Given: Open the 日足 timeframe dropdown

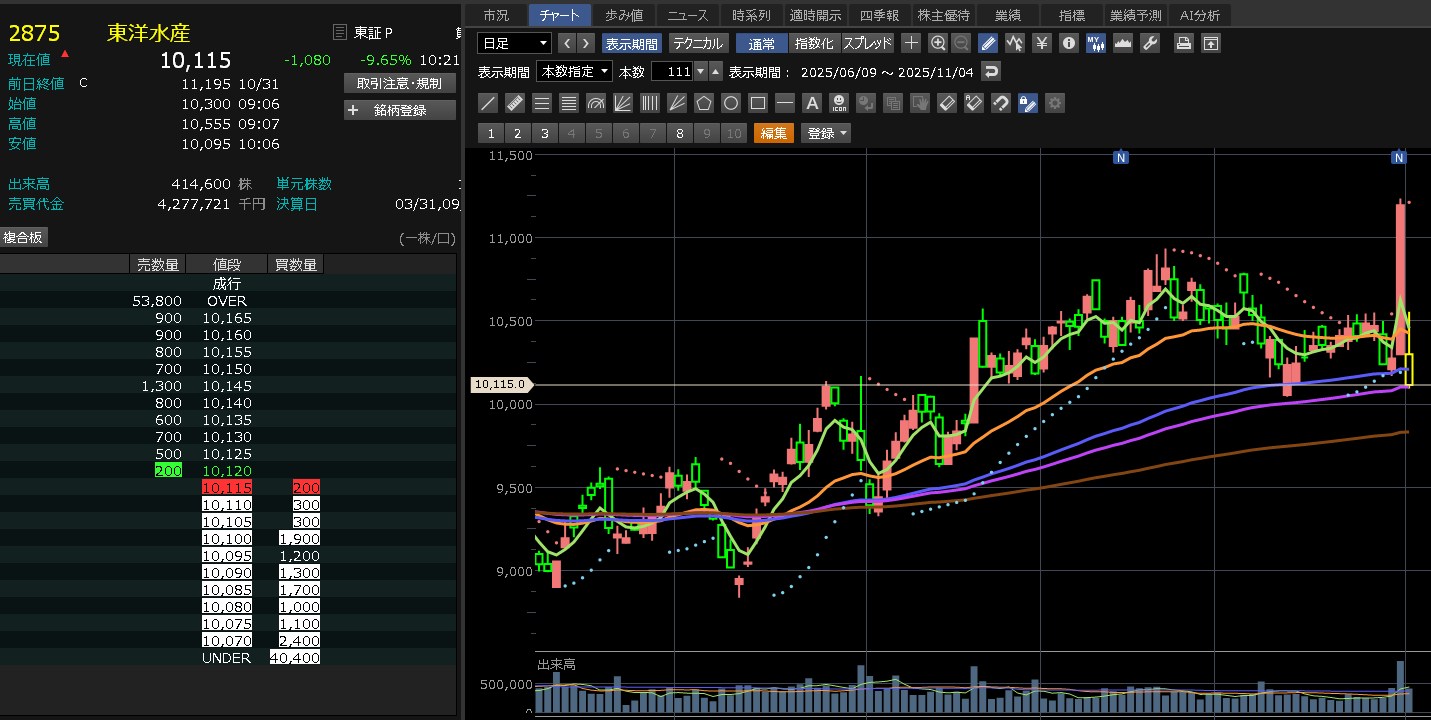Looking at the screenshot, I should (514, 43).
